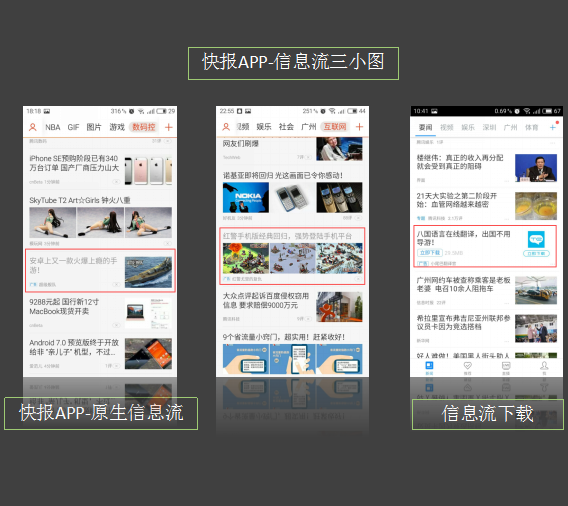568x506 pixels.
Task: Switch to the 互联网 tab
Action: click(x=335, y=126)
